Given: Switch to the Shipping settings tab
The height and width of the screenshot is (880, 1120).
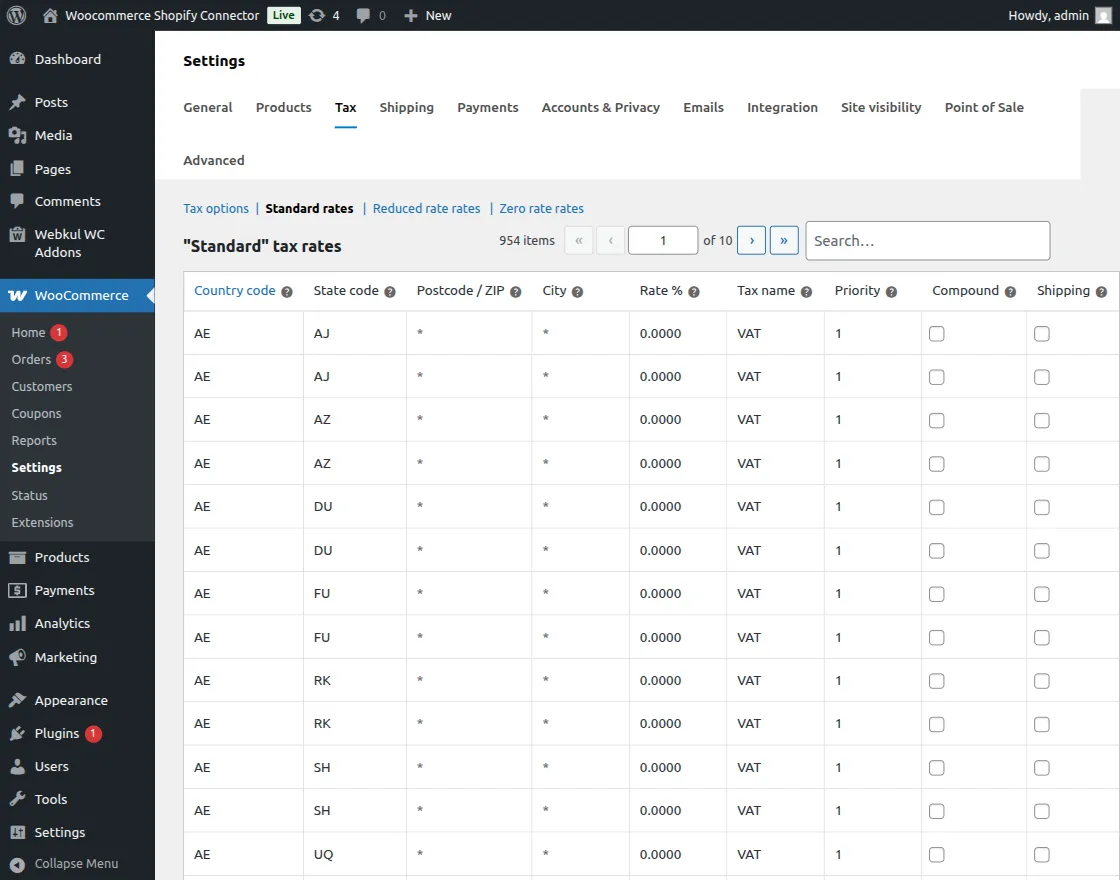Looking at the screenshot, I should point(406,107).
